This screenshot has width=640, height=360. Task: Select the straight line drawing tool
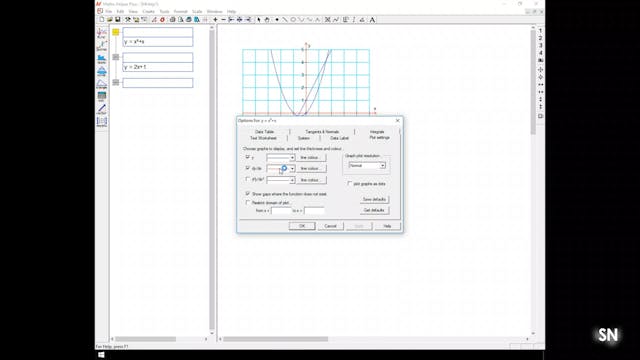(285, 20)
